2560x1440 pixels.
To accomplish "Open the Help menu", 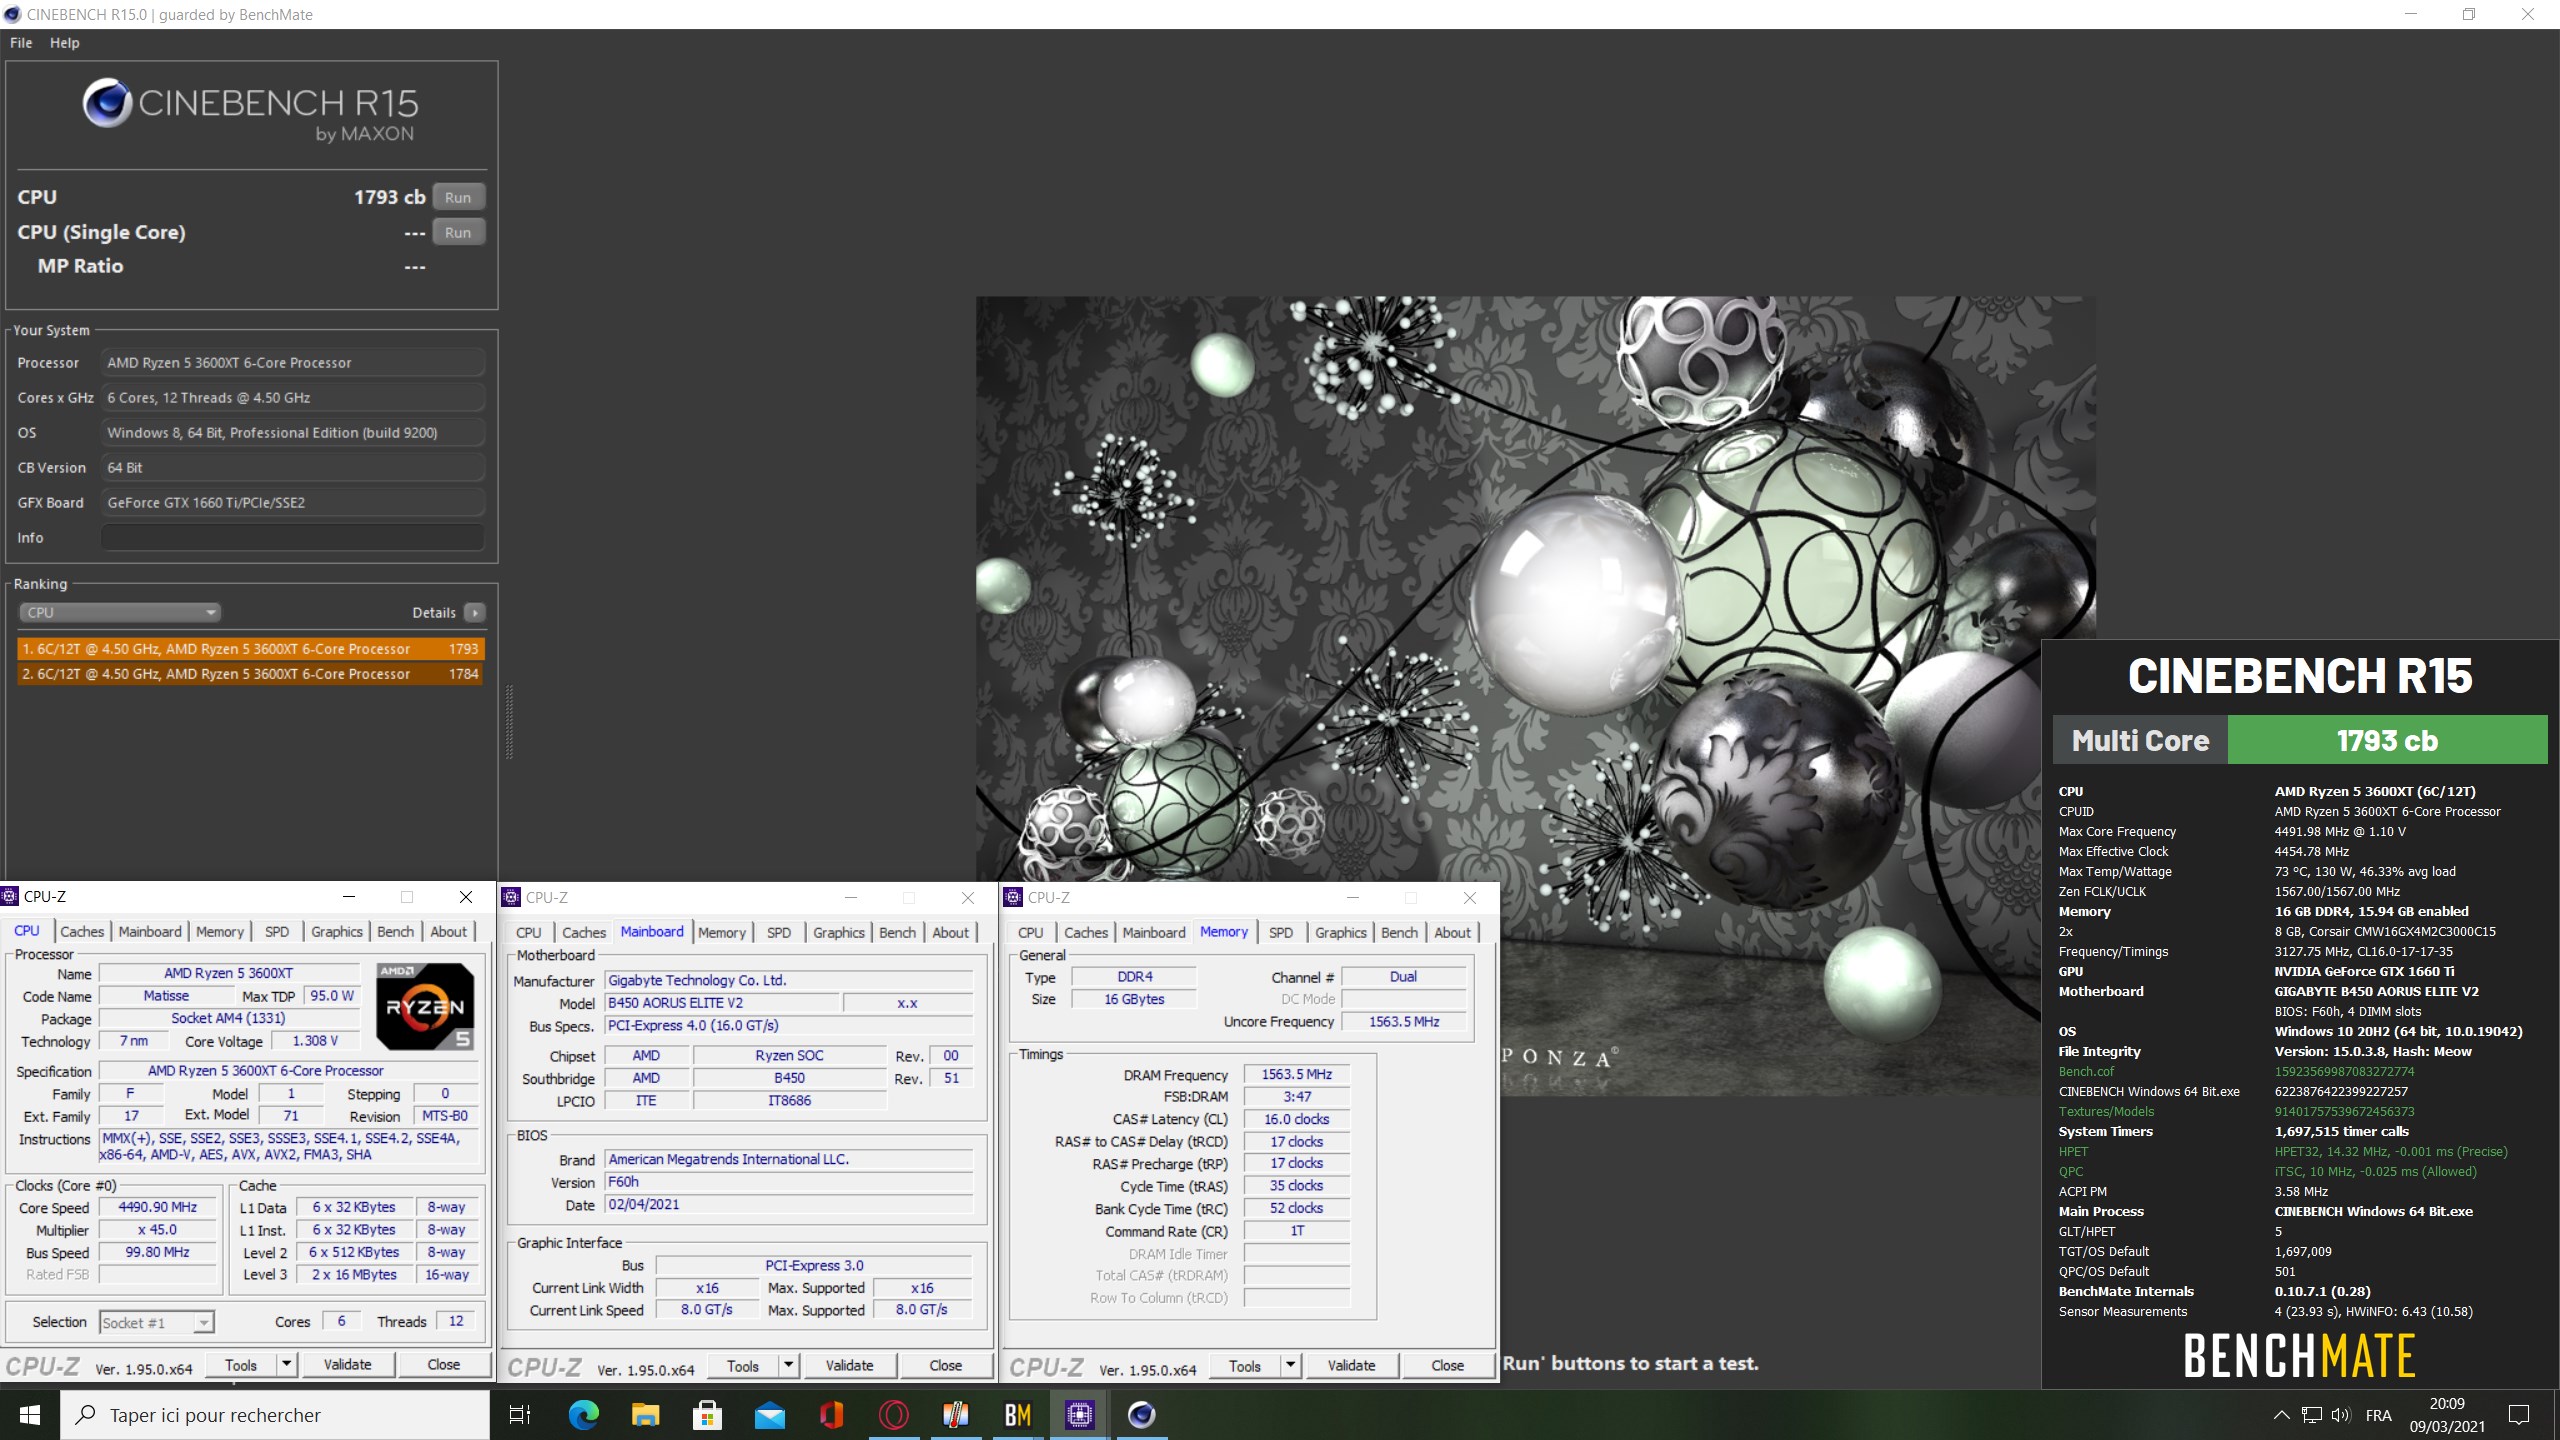I will [x=65, y=43].
